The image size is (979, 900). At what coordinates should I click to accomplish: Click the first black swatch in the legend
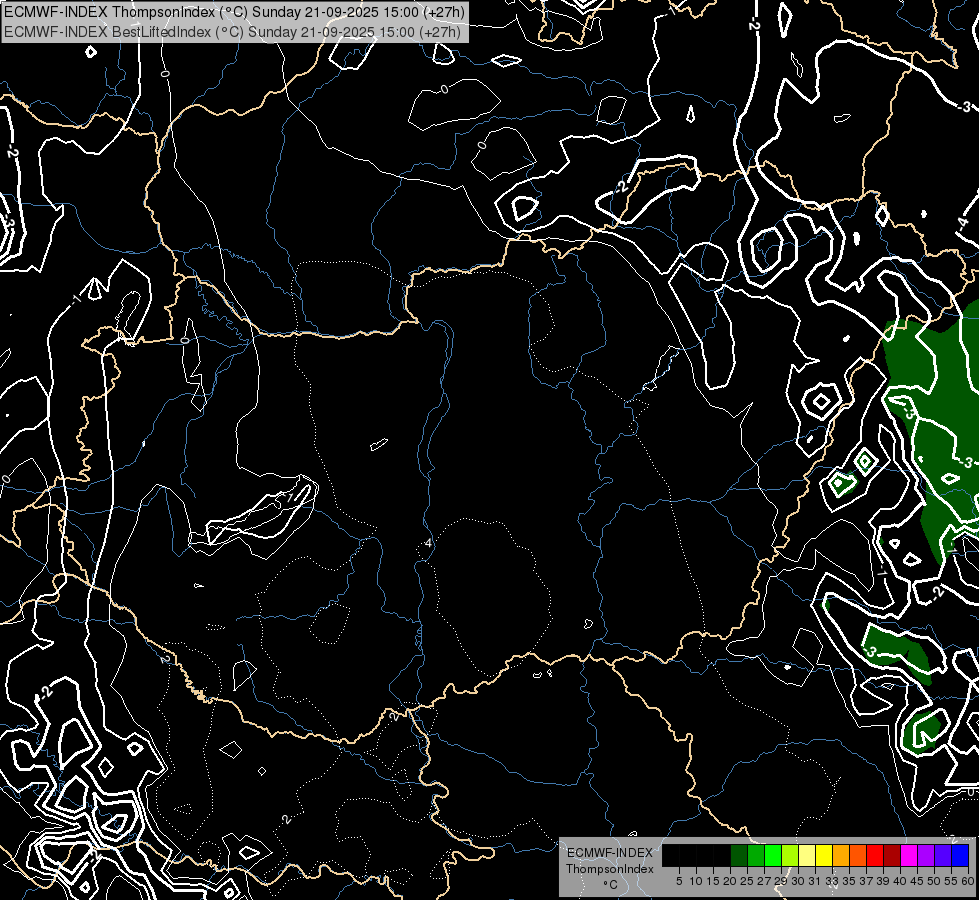671,855
